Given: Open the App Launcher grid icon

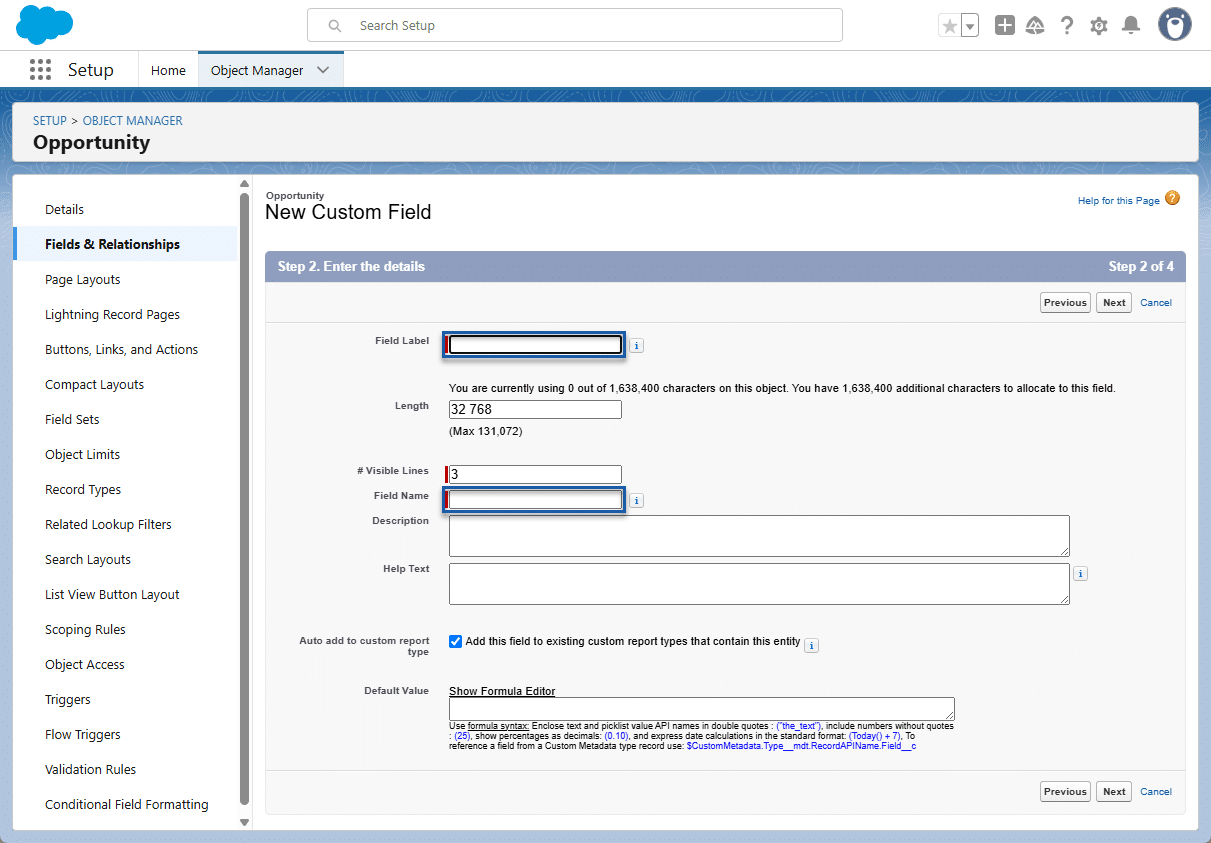Looking at the screenshot, I should [40, 70].
